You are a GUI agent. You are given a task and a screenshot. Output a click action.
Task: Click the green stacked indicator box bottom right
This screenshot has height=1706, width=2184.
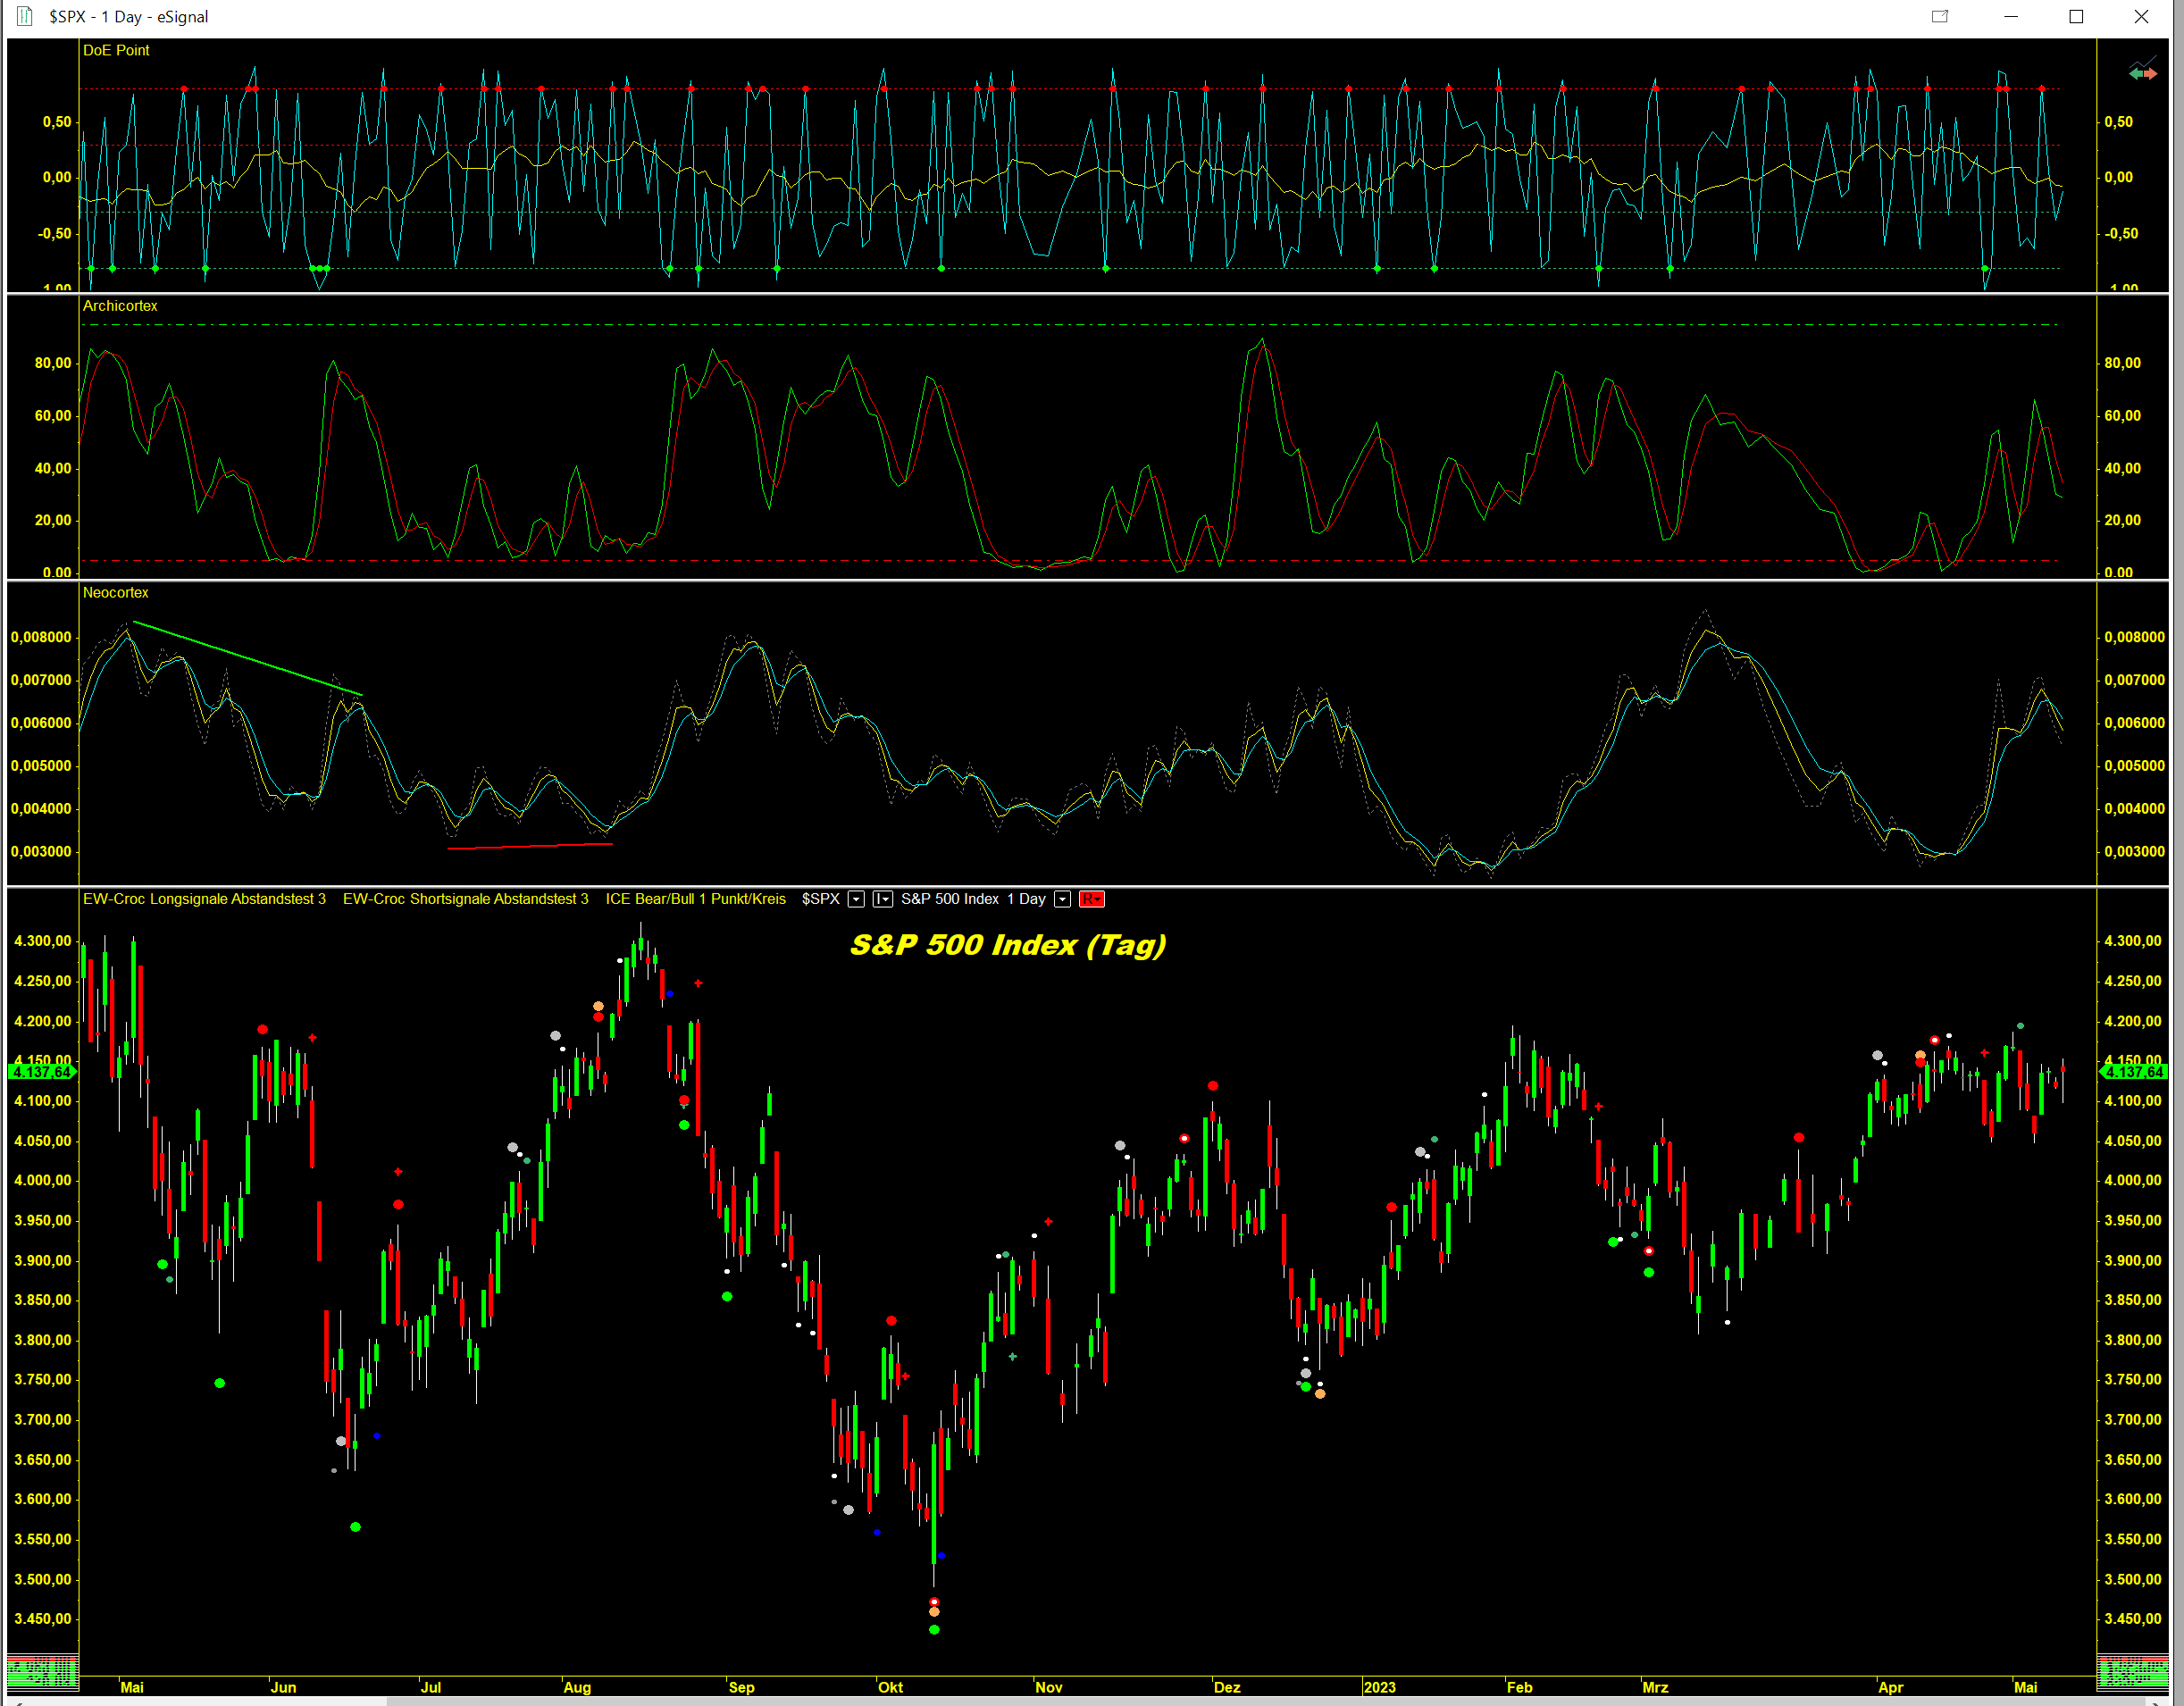coord(2132,1670)
